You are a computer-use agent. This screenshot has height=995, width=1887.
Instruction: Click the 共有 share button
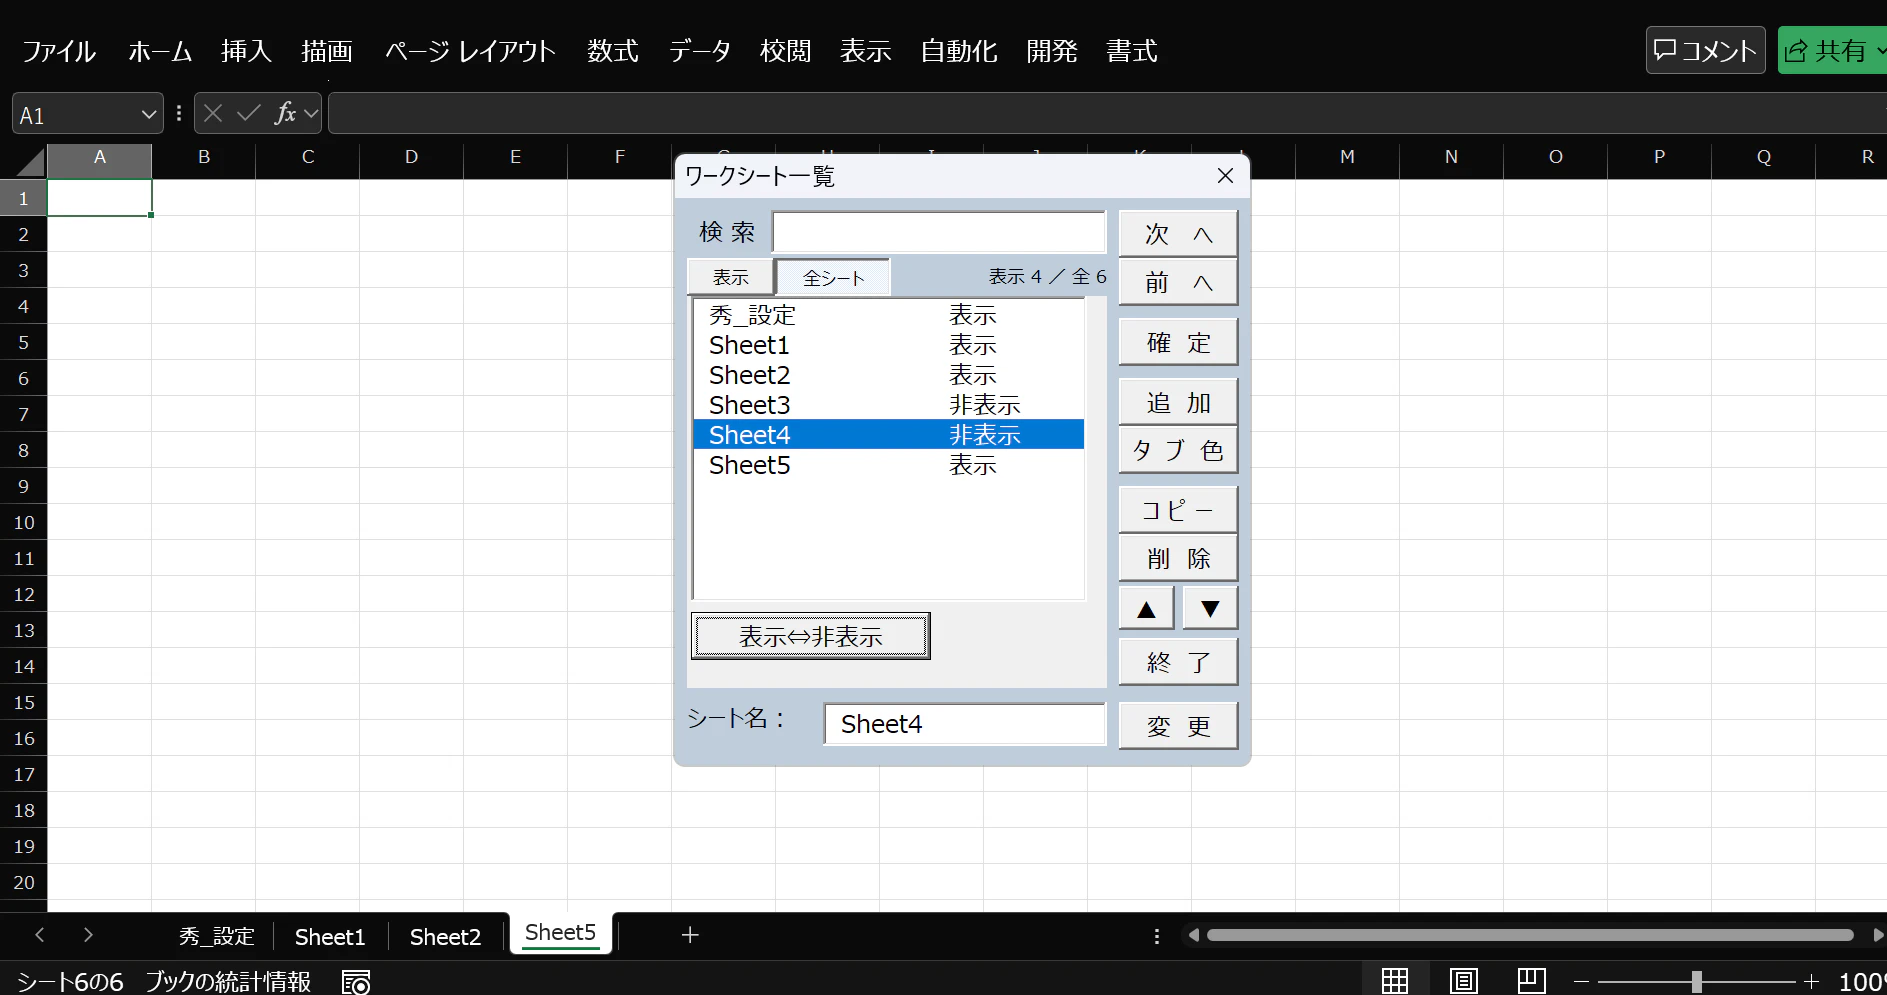(1832, 50)
